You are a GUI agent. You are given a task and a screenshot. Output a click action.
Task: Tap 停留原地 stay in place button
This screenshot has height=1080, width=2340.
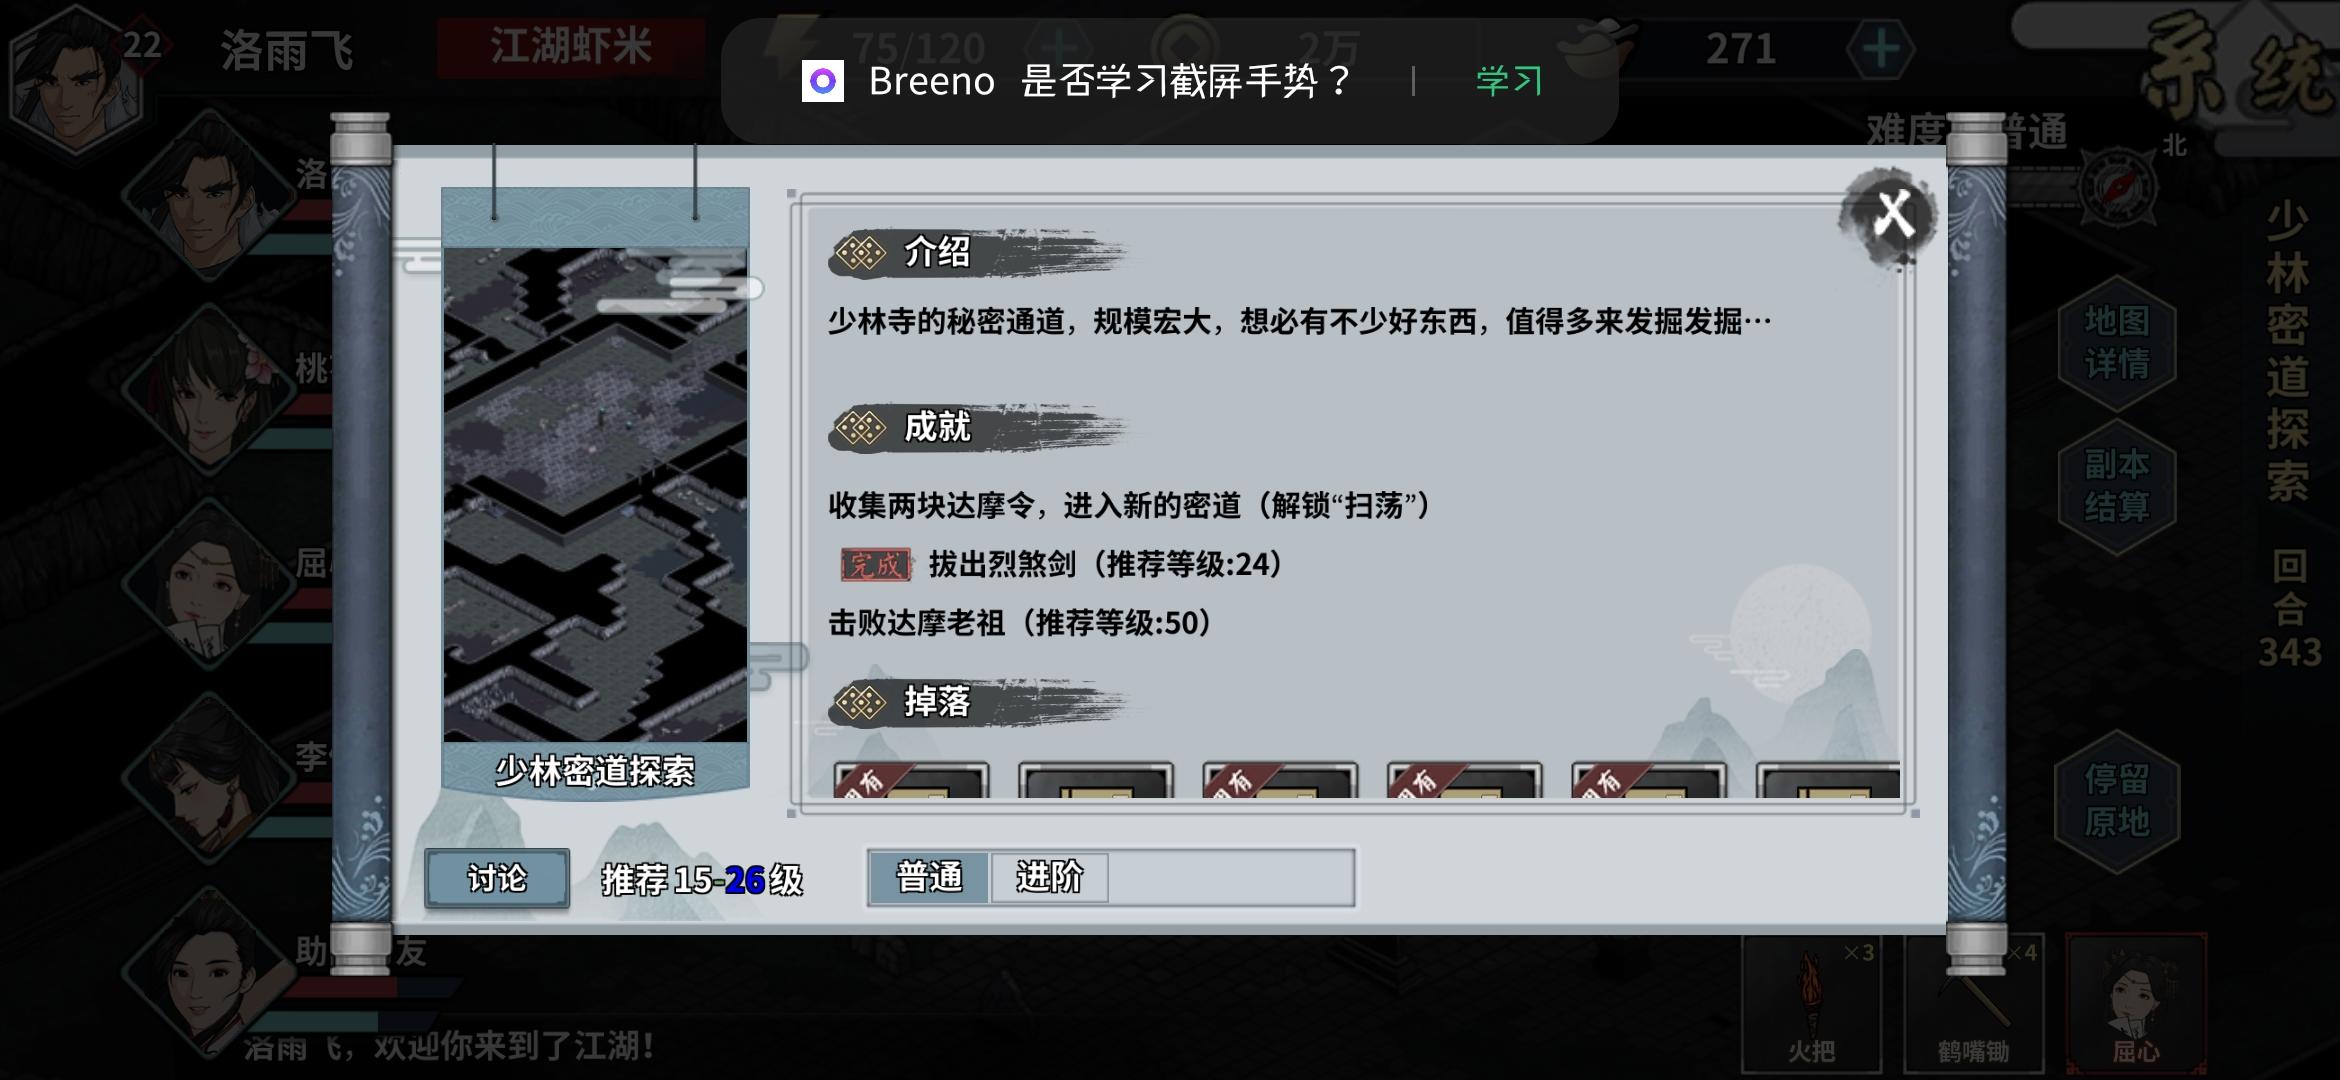(x=2117, y=800)
